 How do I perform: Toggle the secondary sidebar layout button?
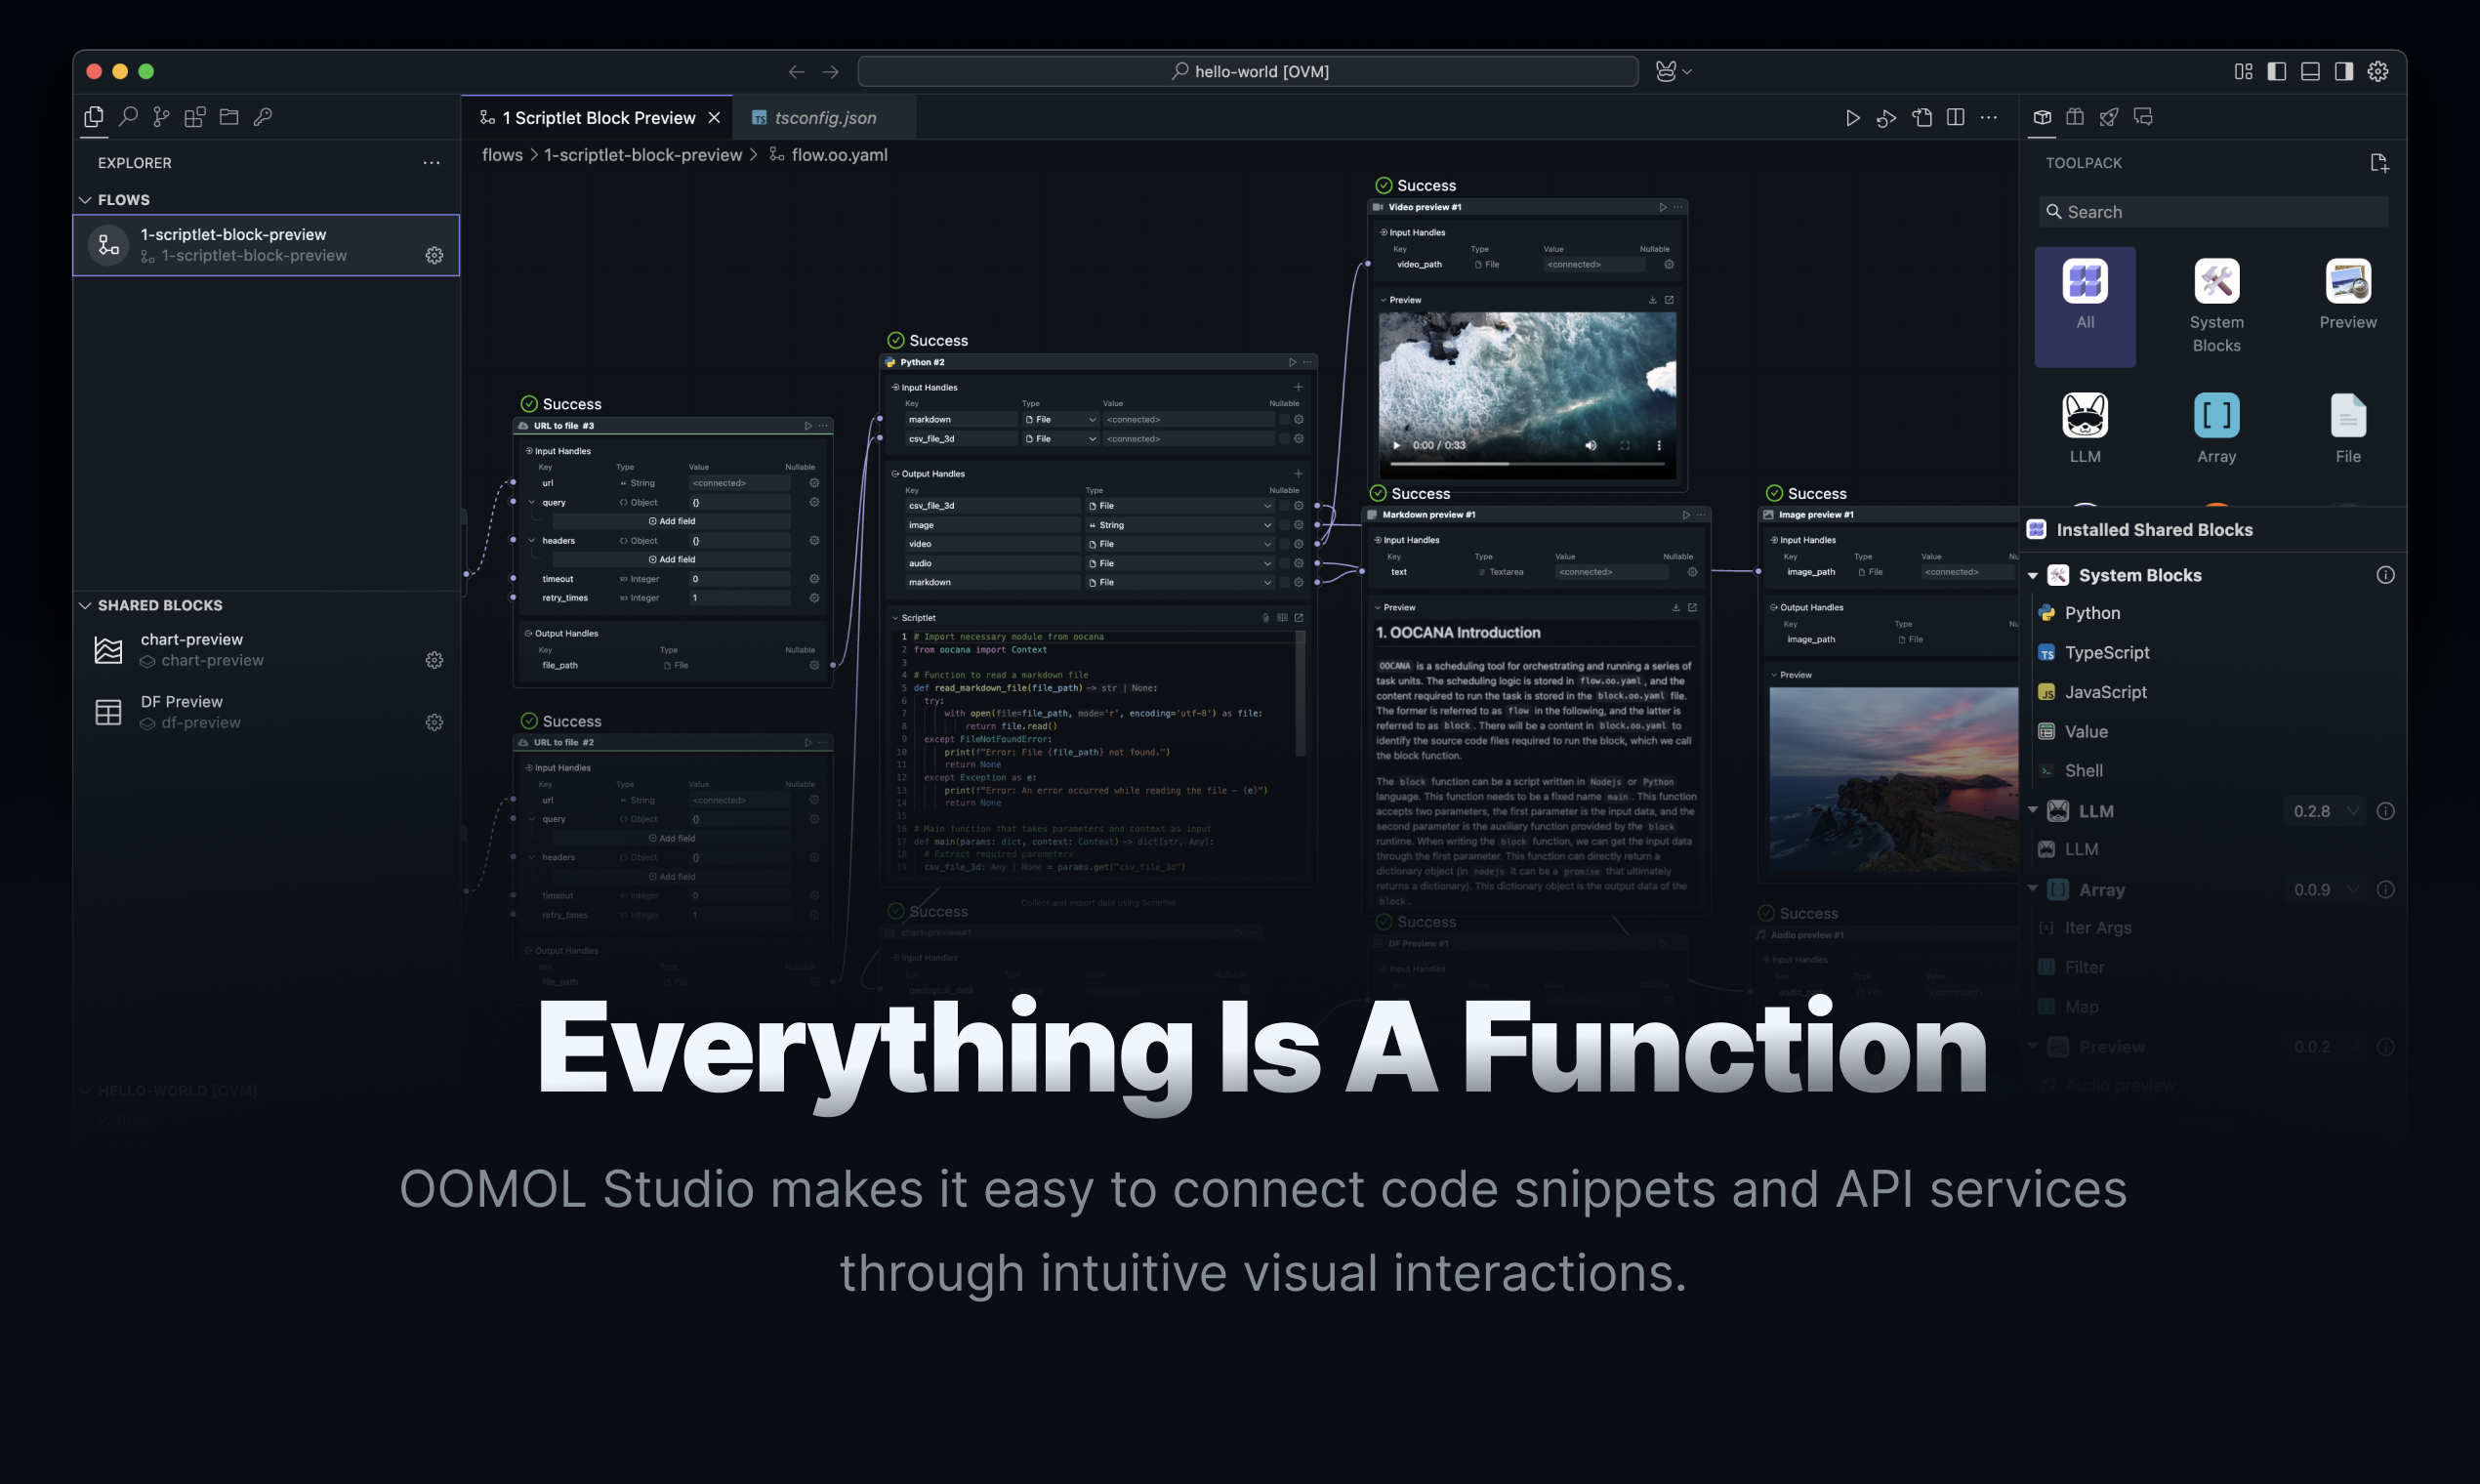tap(2343, 71)
